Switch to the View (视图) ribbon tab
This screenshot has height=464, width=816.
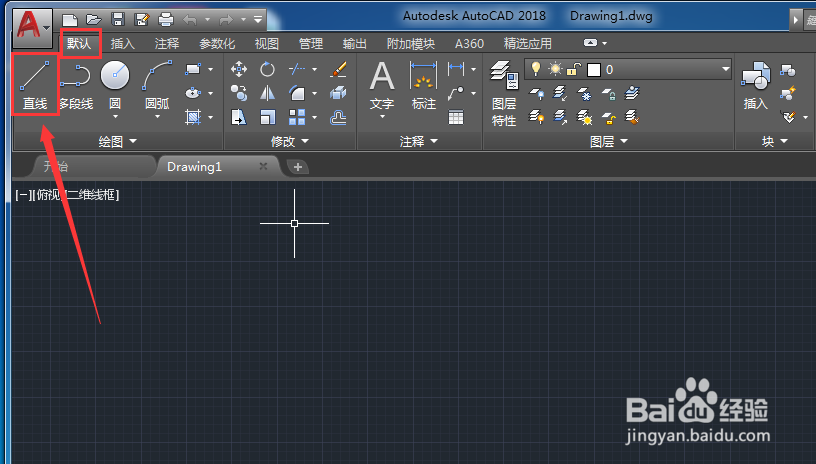267,44
